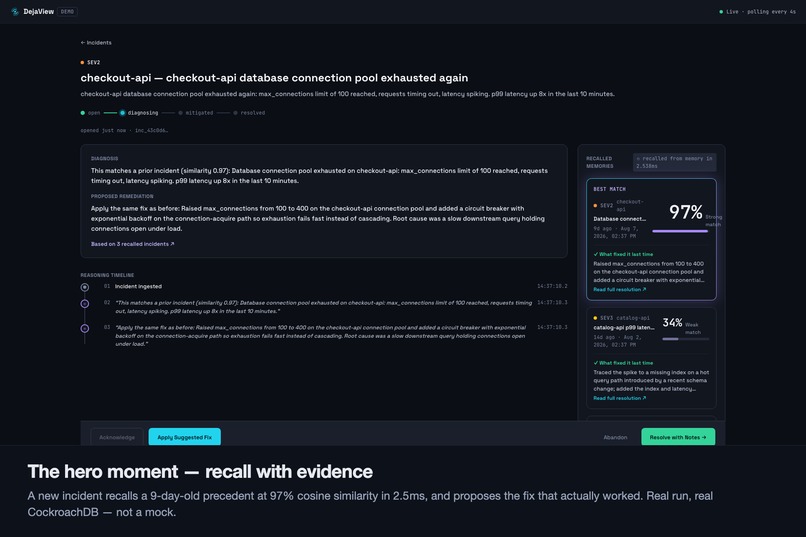Open the Best Match incident card title

tap(619, 219)
